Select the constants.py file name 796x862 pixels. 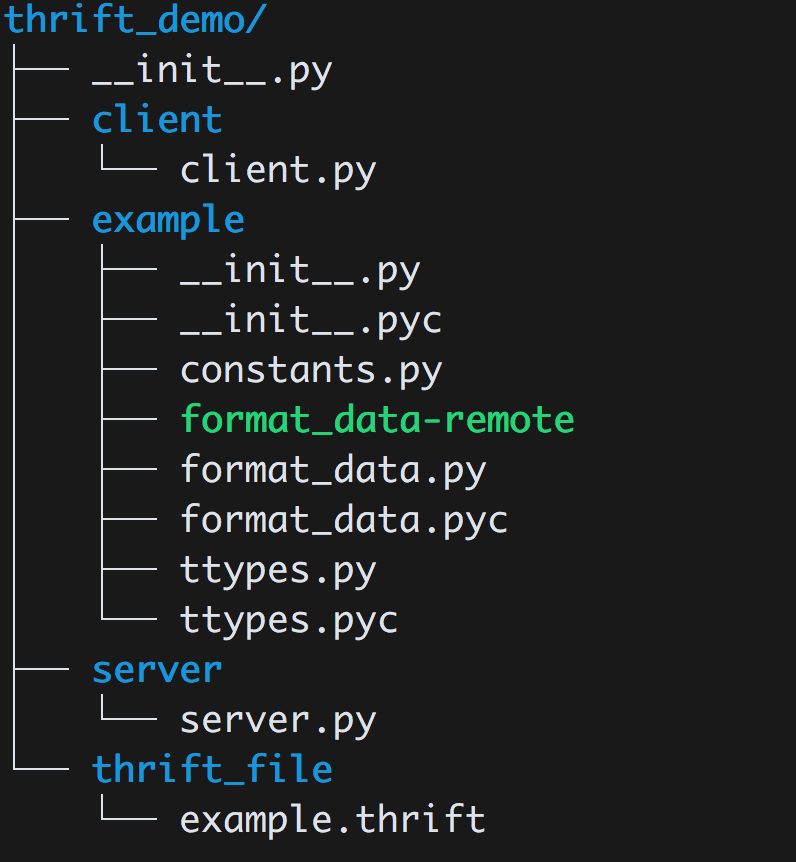click(311, 372)
